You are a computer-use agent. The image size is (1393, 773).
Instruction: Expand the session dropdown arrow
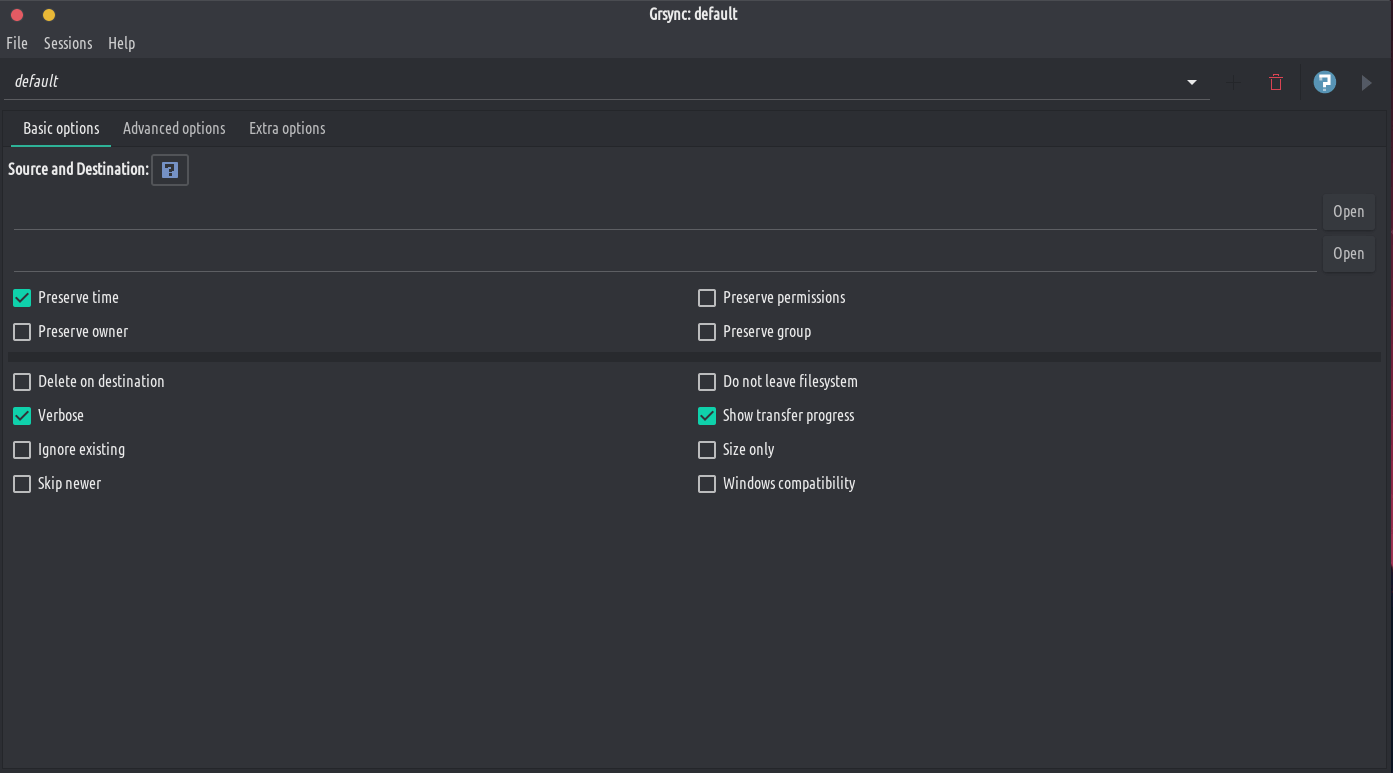1192,82
